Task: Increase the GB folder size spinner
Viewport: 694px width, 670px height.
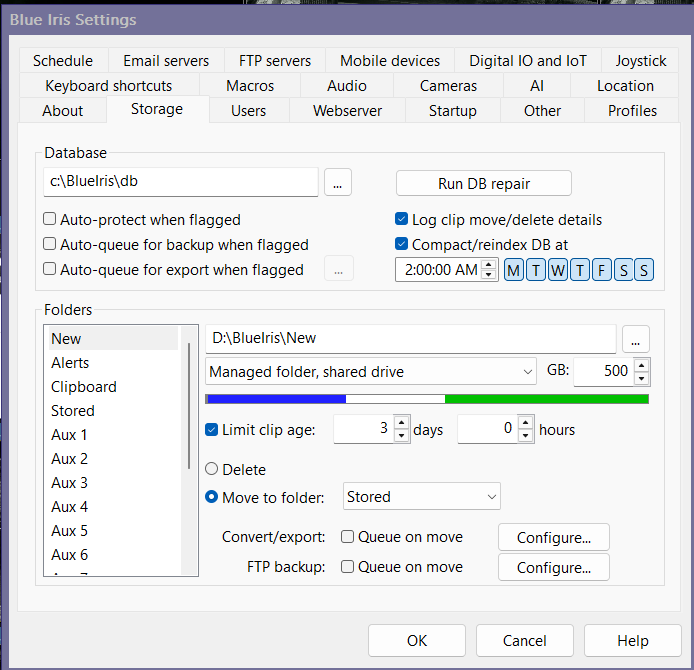Action: 642,365
